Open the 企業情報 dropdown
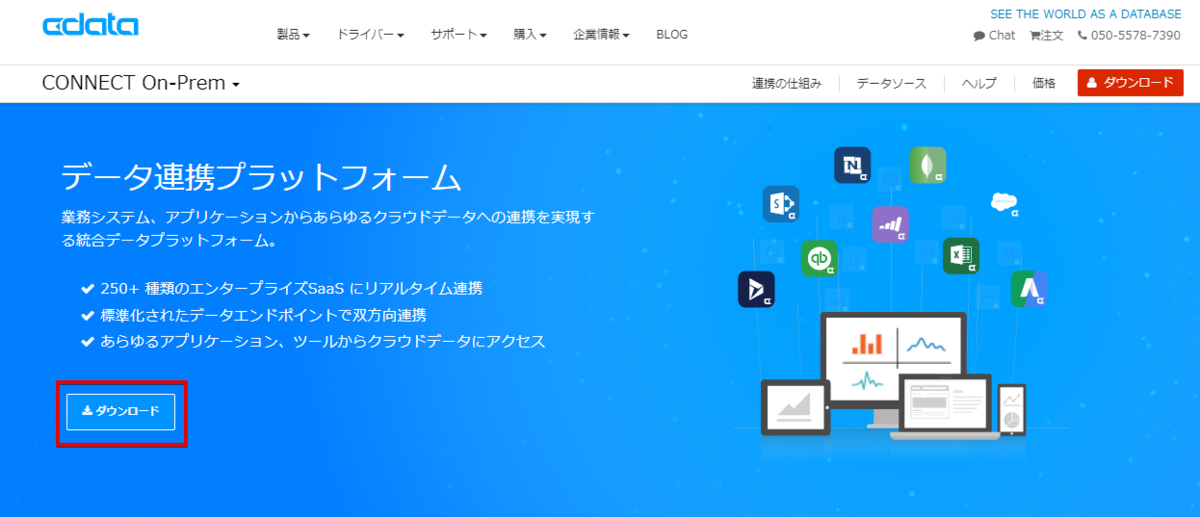The width and height of the screenshot is (1200, 517). click(601, 34)
